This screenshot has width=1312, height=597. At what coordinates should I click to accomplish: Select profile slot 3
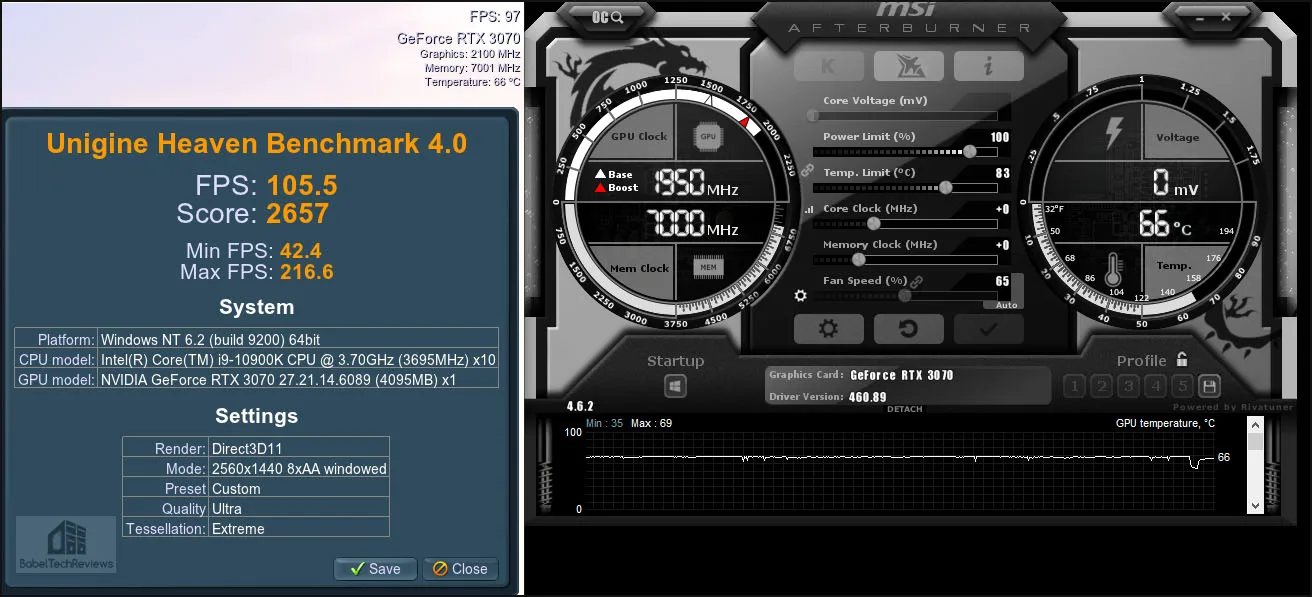tap(1128, 386)
